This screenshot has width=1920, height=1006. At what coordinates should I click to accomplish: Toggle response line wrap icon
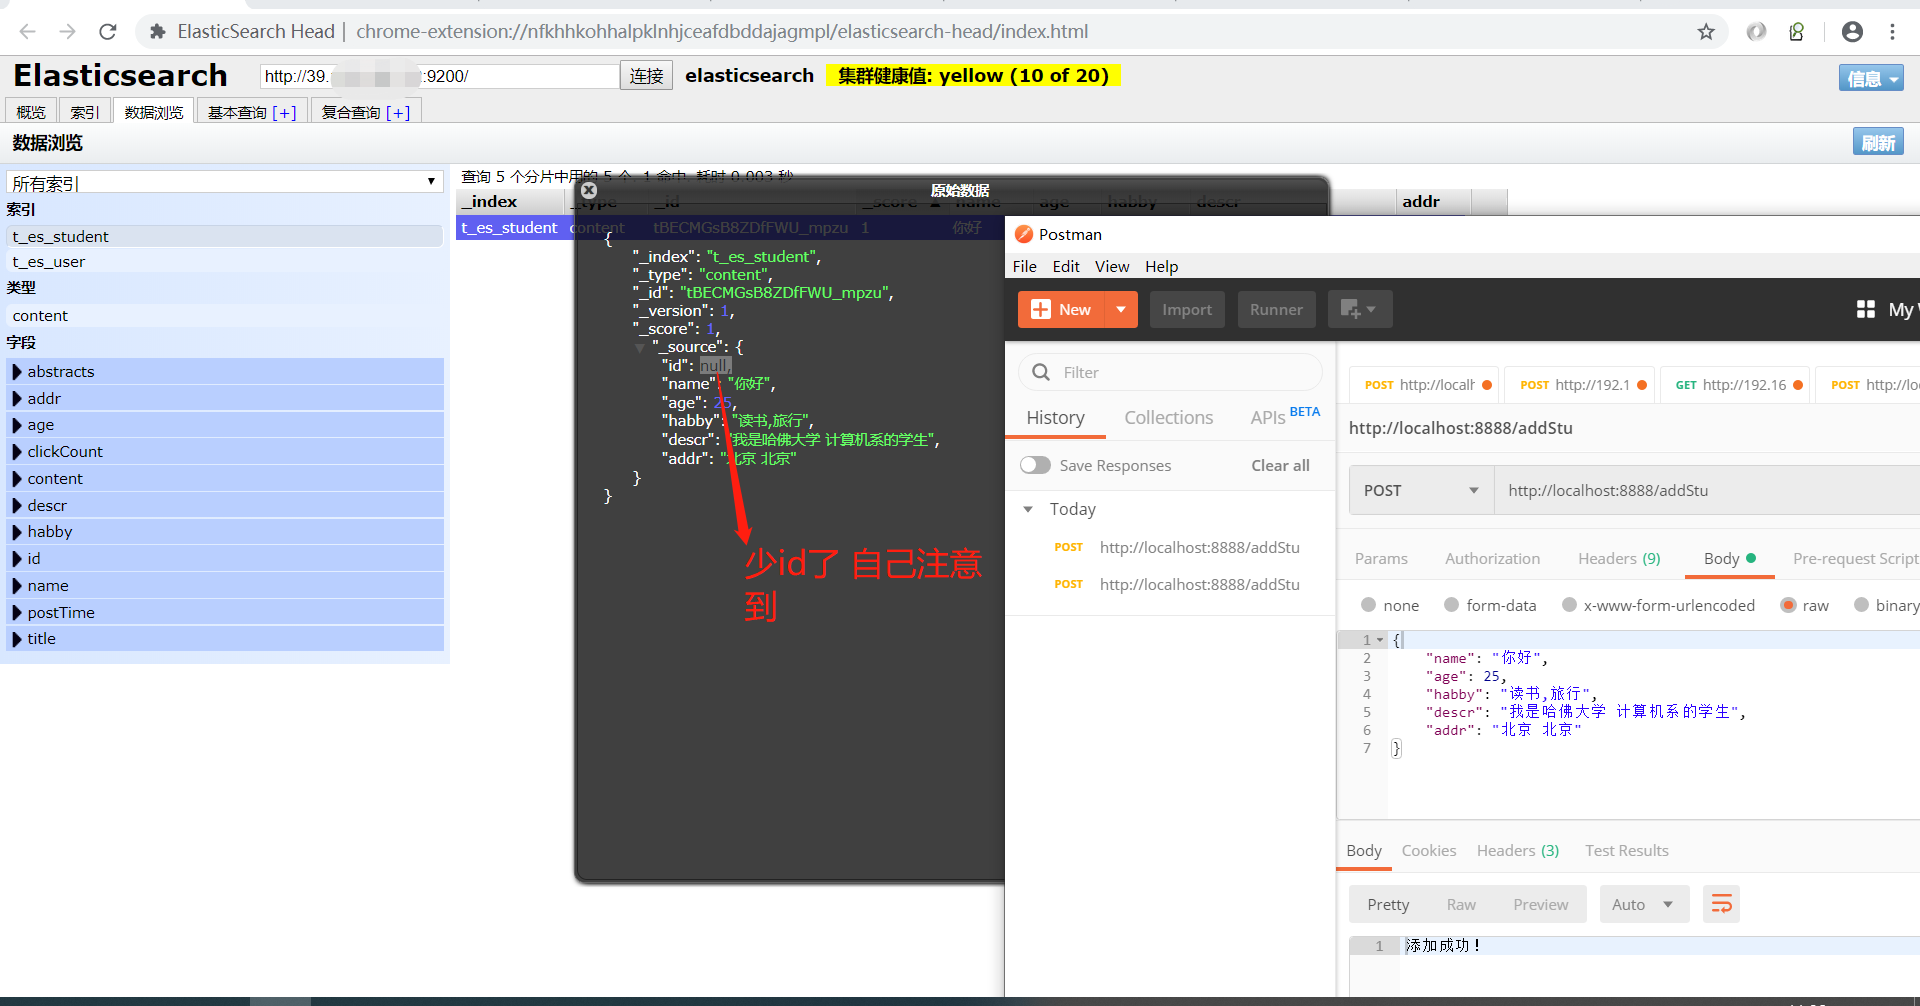pos(1721,904)
